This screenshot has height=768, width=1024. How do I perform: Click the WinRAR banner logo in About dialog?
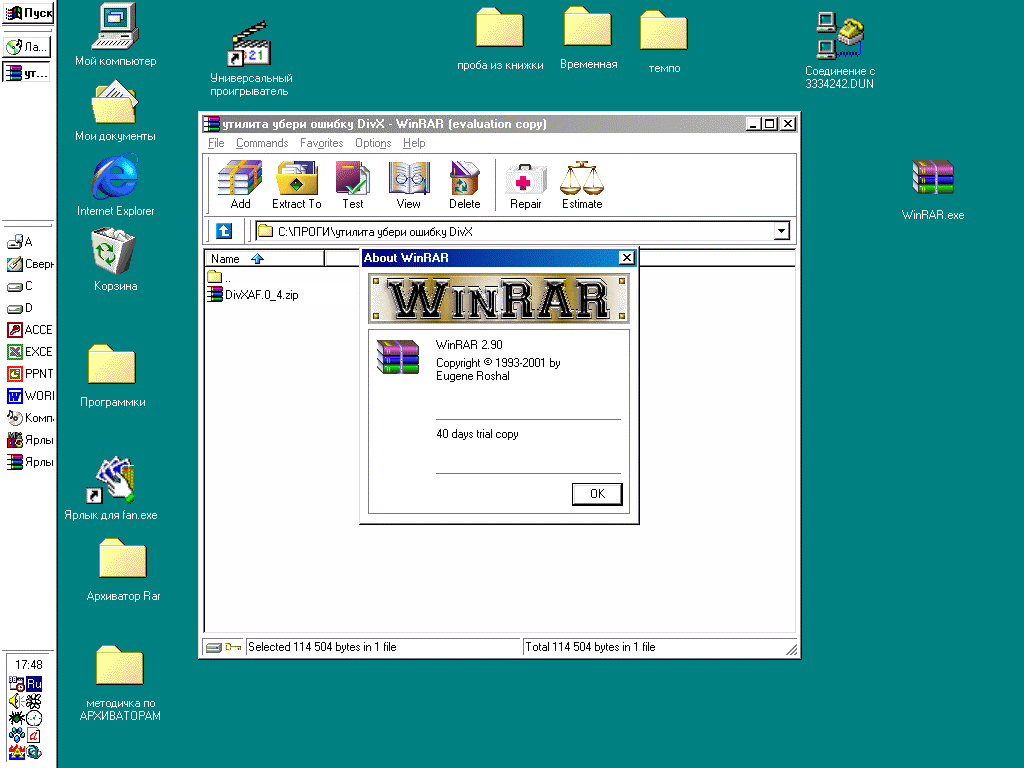[x=499, y=298]
